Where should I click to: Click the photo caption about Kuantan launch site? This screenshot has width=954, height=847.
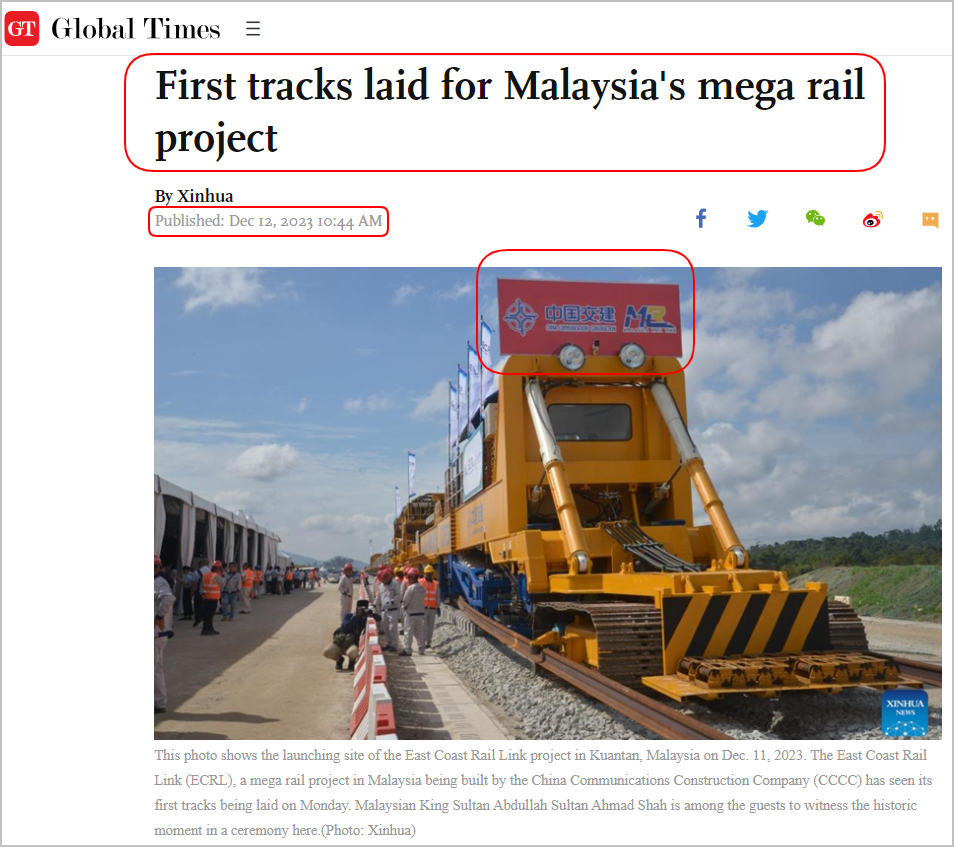(x=543, y=792)
